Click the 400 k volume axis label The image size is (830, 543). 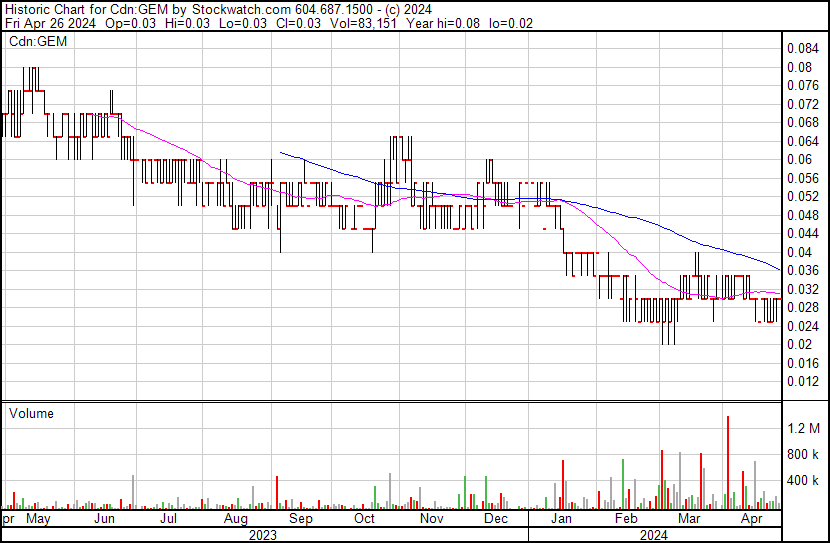pos(802,481)
